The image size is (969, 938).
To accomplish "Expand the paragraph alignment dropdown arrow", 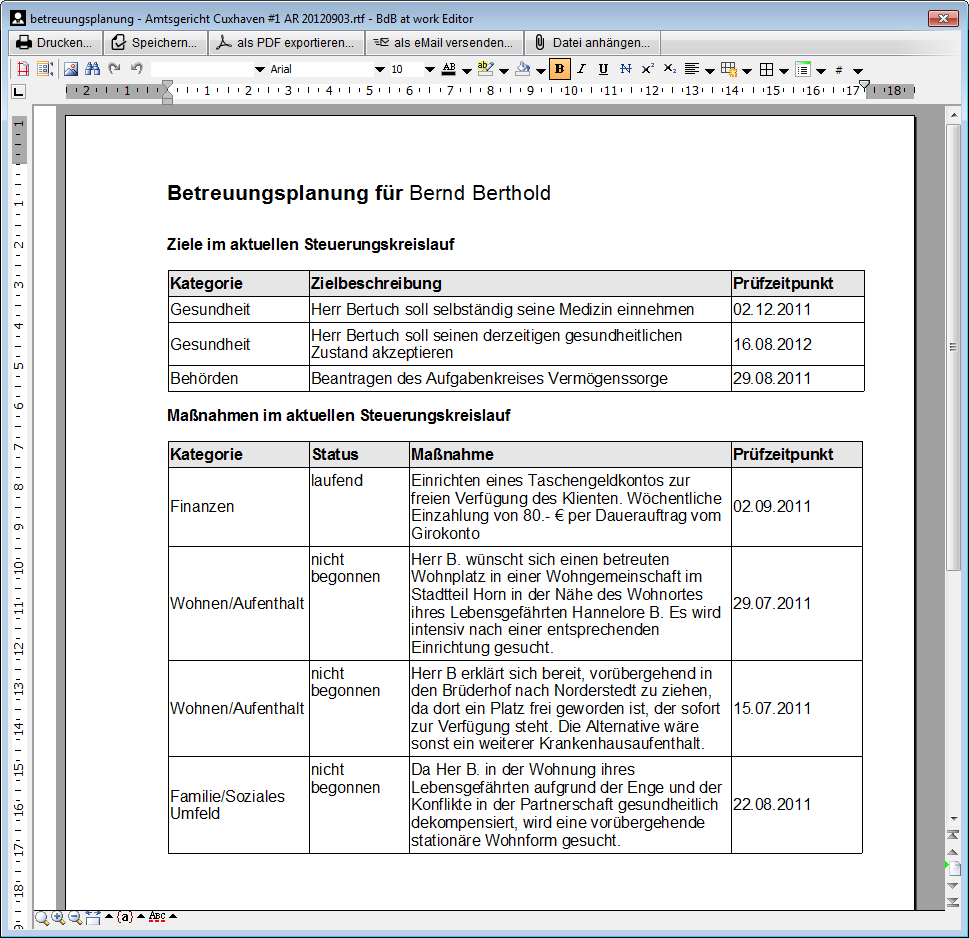I will (x=709, y=70).
